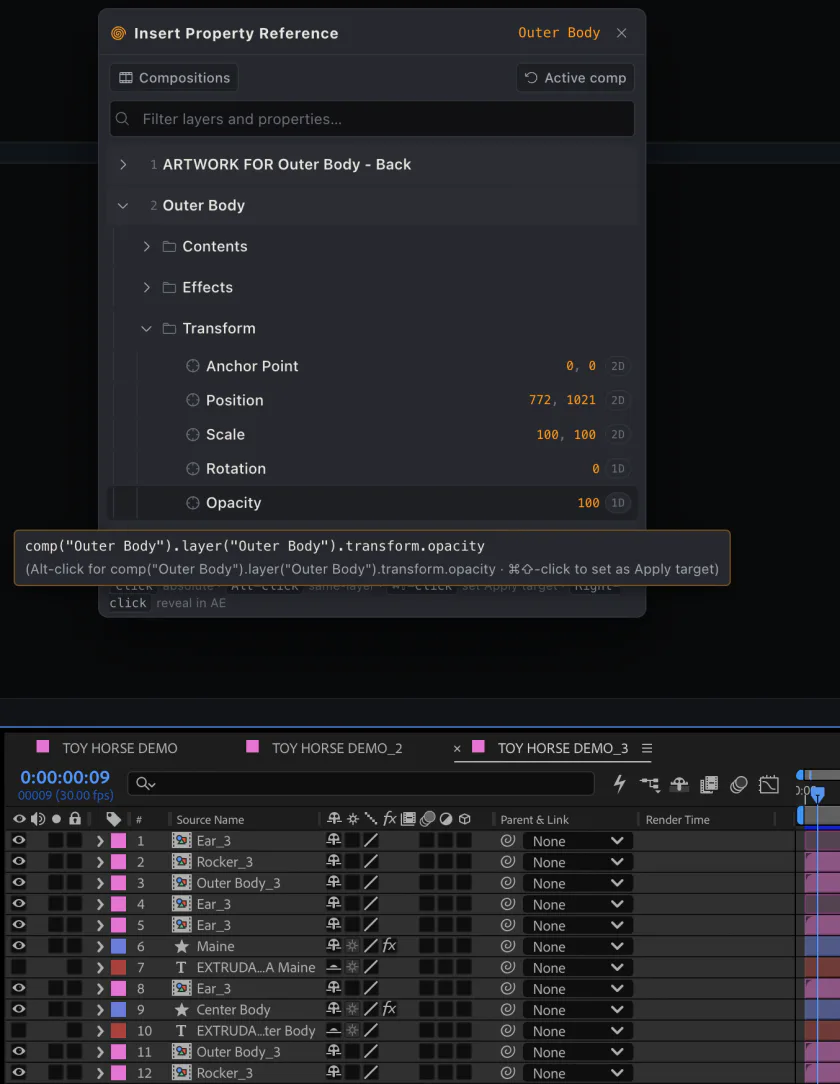Select the Opacity property
The image size is (840, 1084).
(234, 503)
